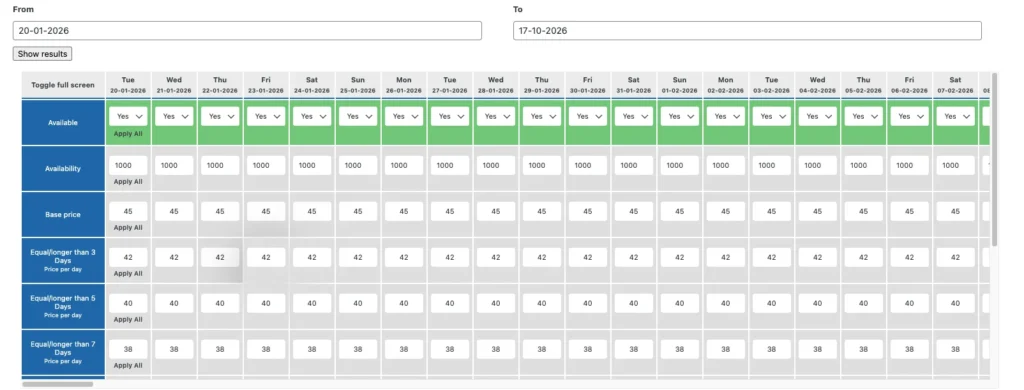Open the Available dropdown for Thu 05-02-2026
Viewport: 1024px width, 390px height.
(x=863, y=116)
